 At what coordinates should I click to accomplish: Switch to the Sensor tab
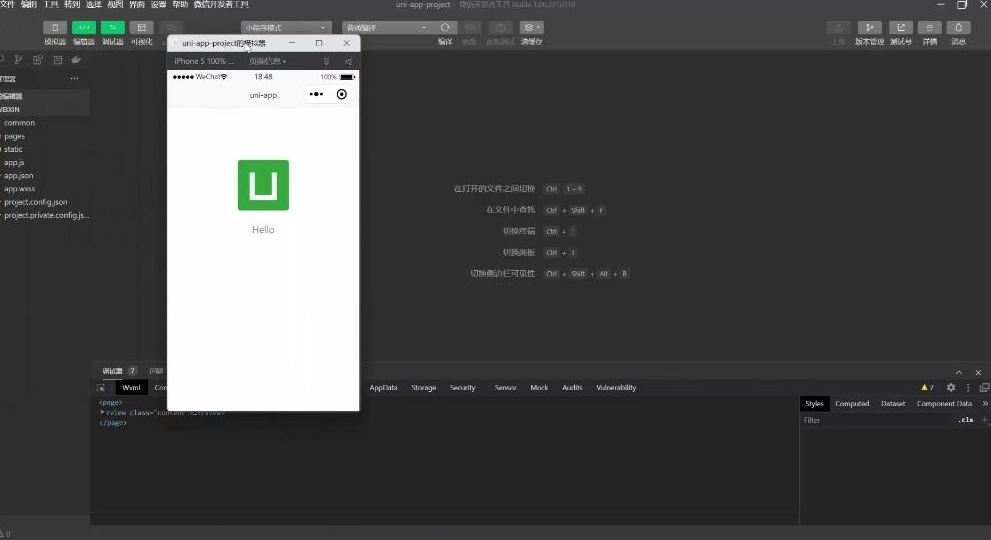point(506,388)
